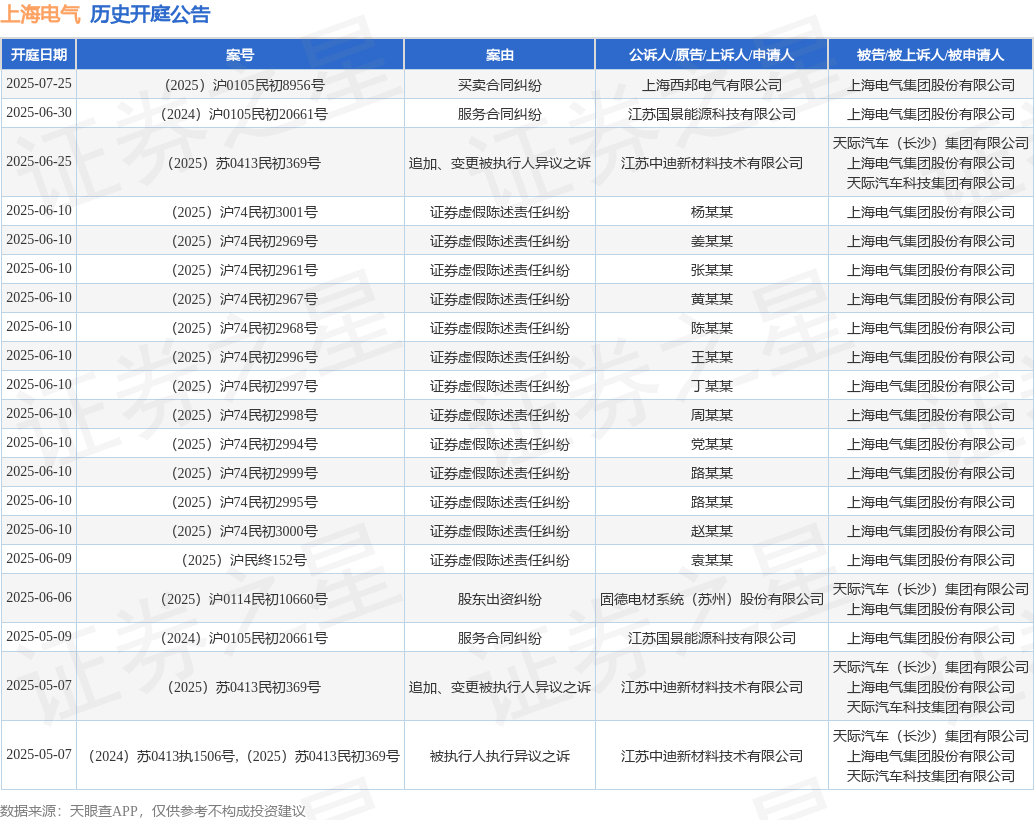The image size is (1034, 820).
Task: Select case number (2025)沪74民初2995号
Action: pyautogui.click(x=244, y=503)
